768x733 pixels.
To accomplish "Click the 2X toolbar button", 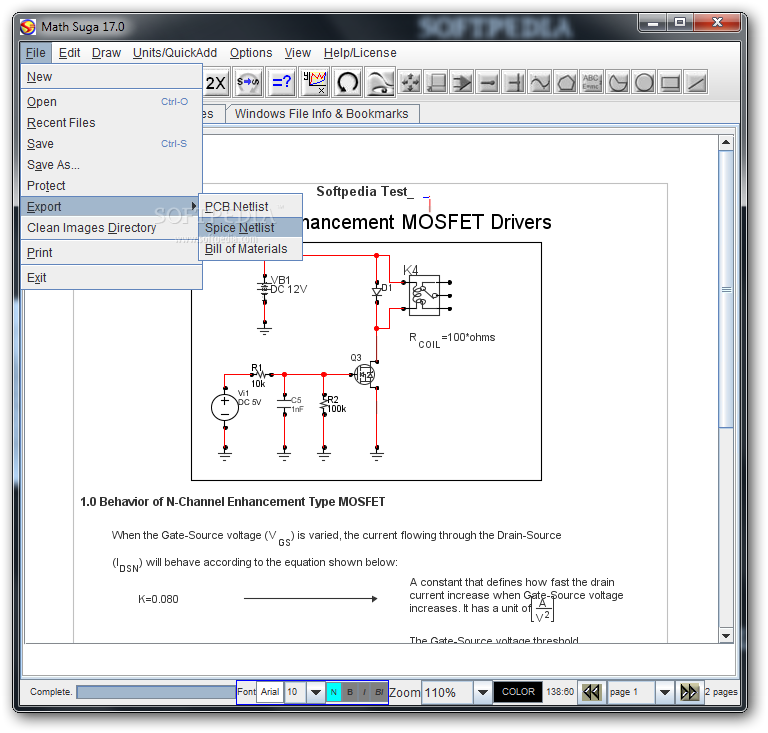I will click(x=216, y=82).
